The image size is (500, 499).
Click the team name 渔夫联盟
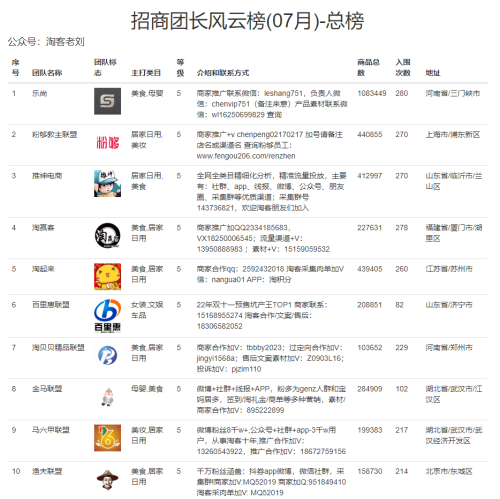pos(47,471)
